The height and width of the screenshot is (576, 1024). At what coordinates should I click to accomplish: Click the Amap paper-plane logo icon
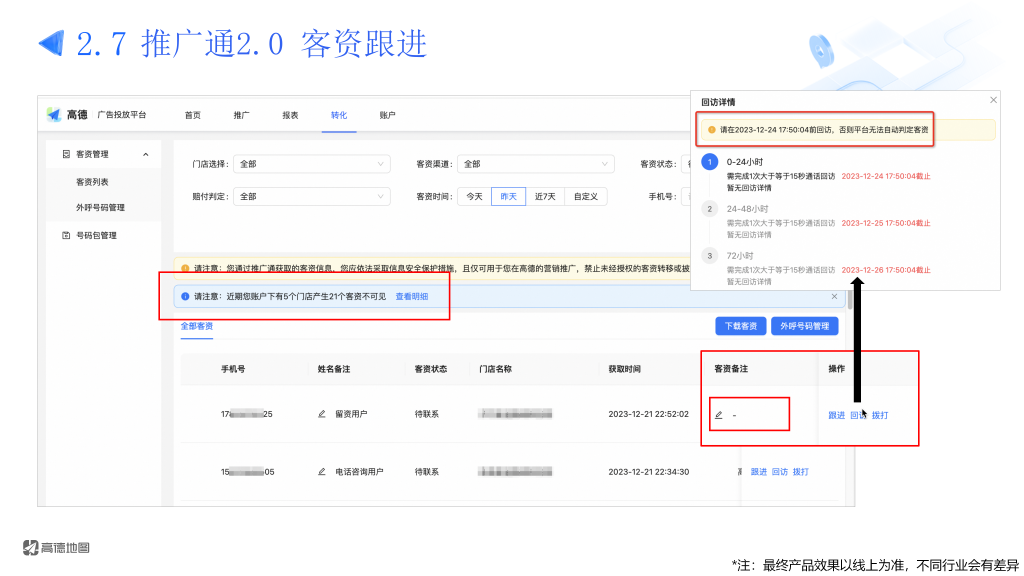click(54, 114)
